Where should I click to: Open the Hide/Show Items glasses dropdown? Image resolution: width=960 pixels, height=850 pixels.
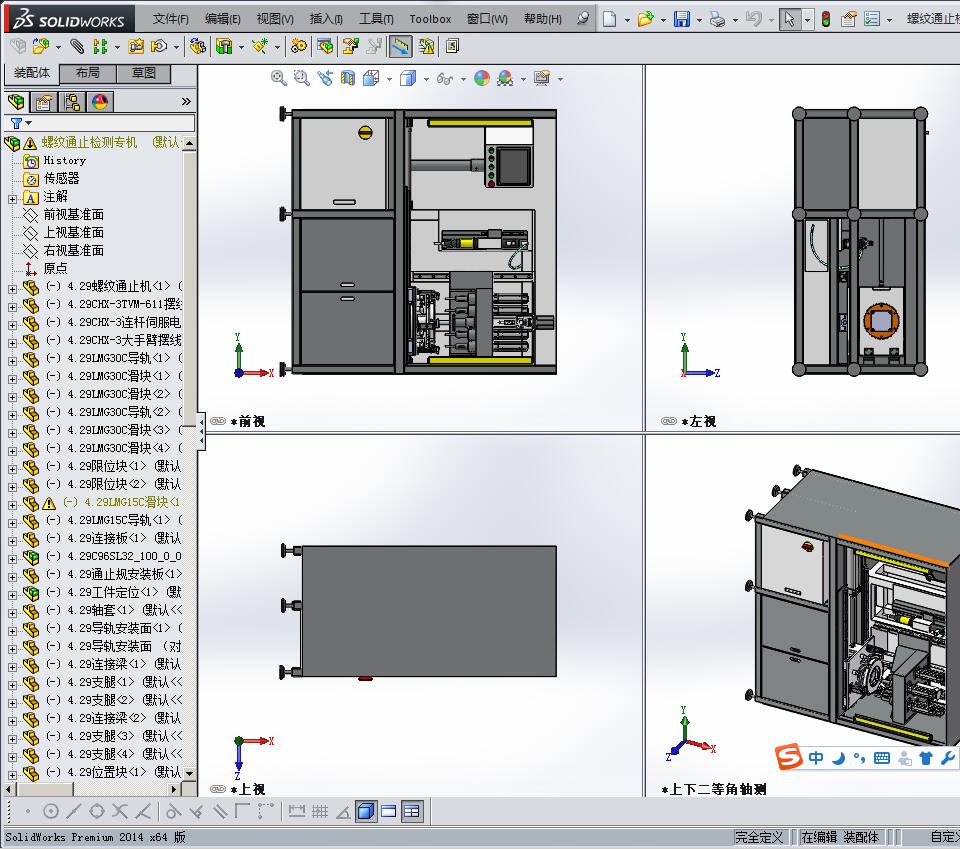[463, 79]
